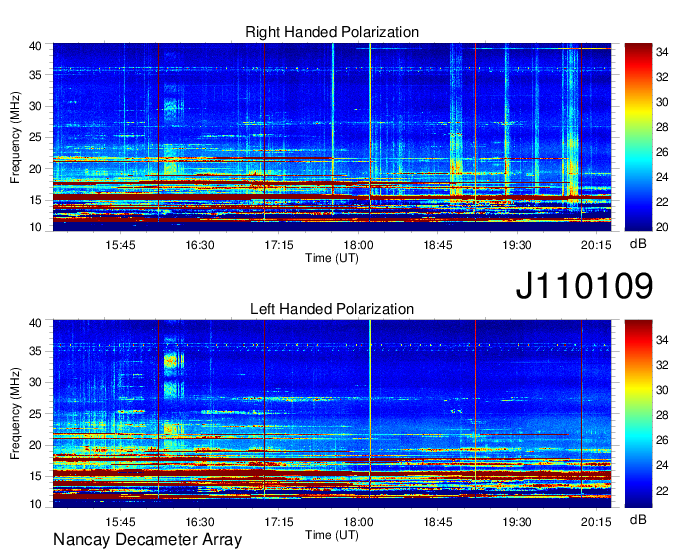The image size is (680, 552).
Task: Click the Nancay Decameter Array caption
Action: (x=147, y=540)
